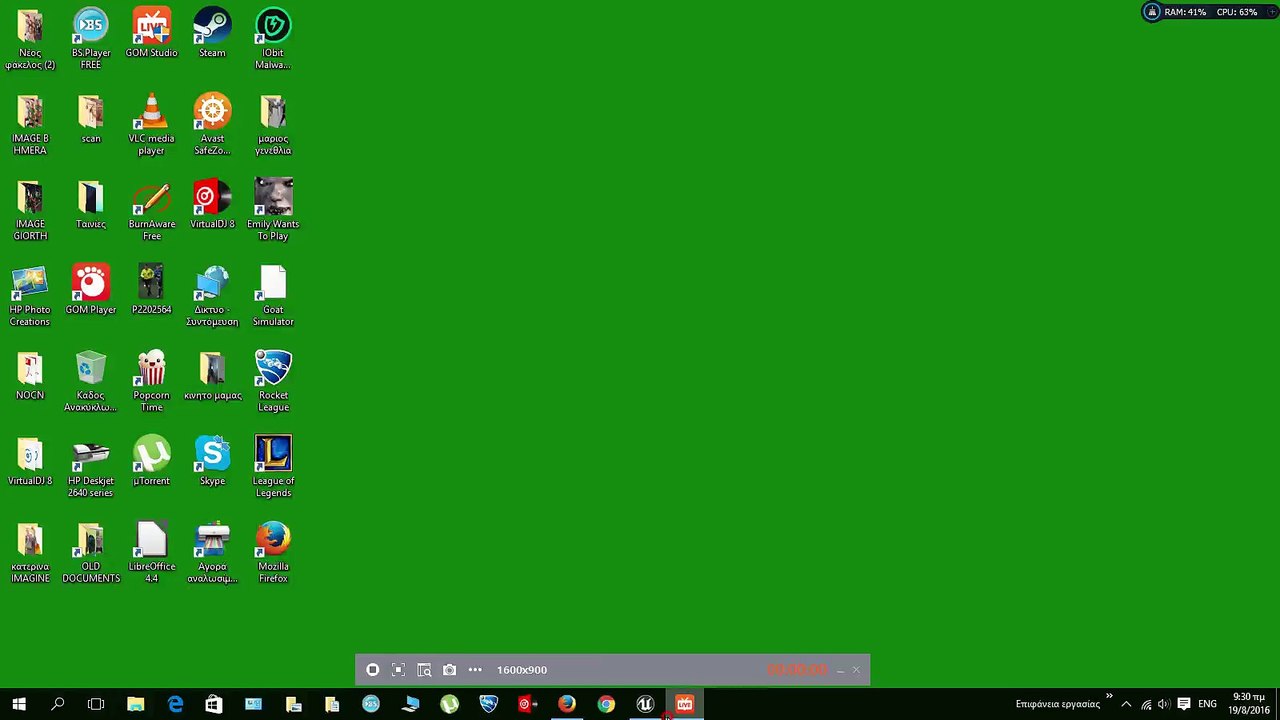This screenshot has height=720, width=1280.
Task: Select the full-screen capture area icon
Action: pyautogui.click(x=398, y=670)
